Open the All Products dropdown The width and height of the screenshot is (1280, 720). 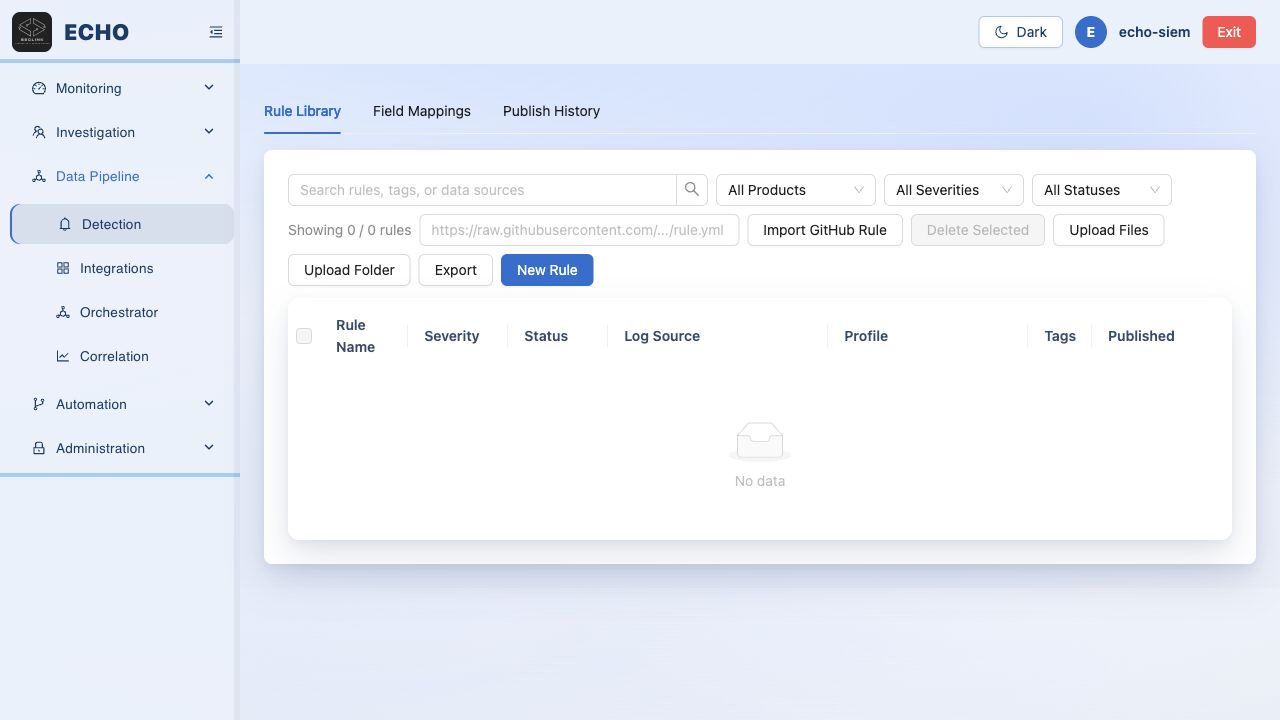pos(796,190)
